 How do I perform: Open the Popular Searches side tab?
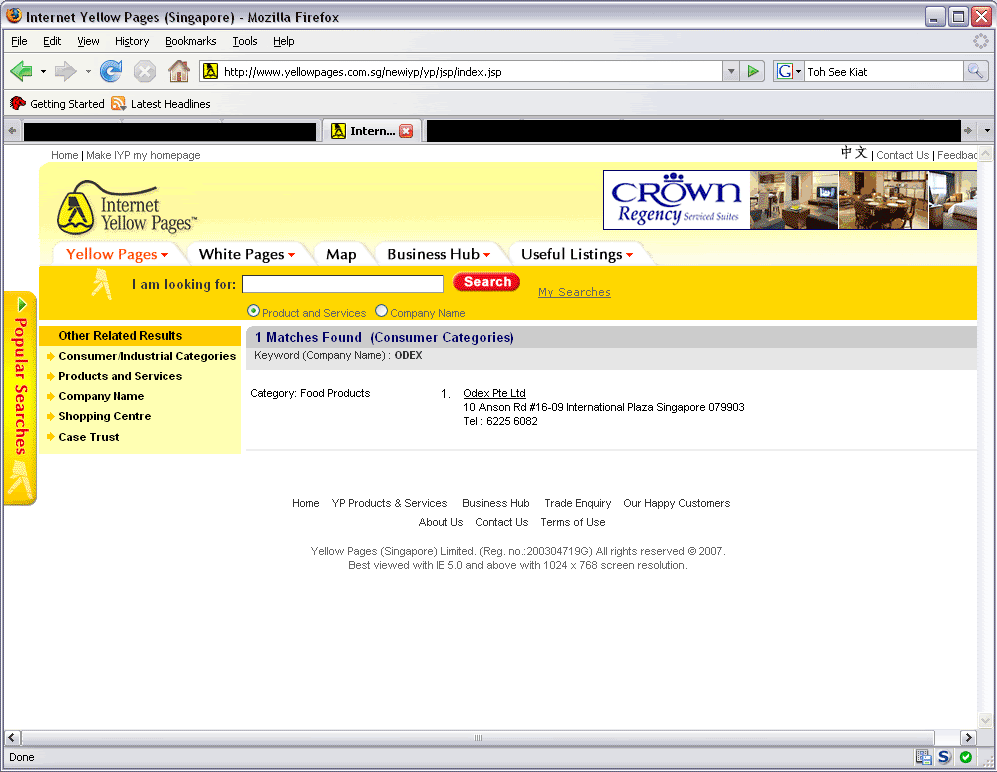pos(20,397)
